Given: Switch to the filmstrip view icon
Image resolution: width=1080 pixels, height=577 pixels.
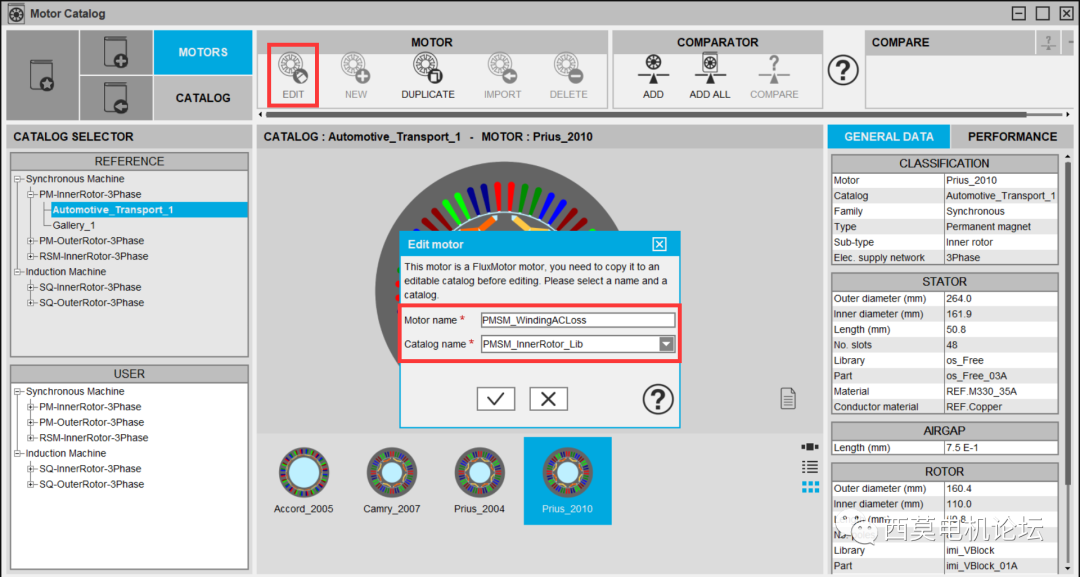Looking at the screenshot, I should [x=810, y=447].
